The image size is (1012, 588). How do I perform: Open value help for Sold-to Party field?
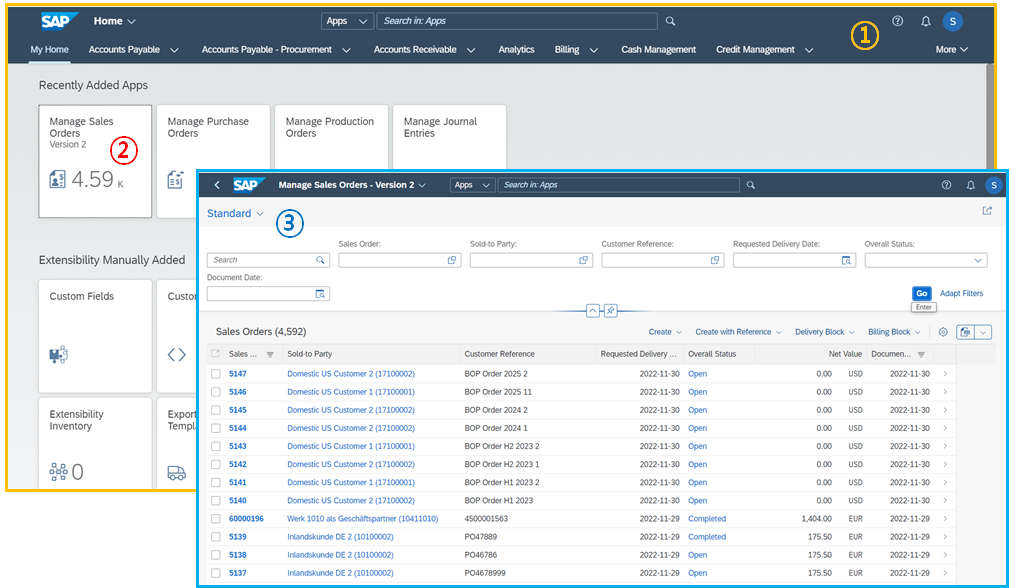(583, 260)
